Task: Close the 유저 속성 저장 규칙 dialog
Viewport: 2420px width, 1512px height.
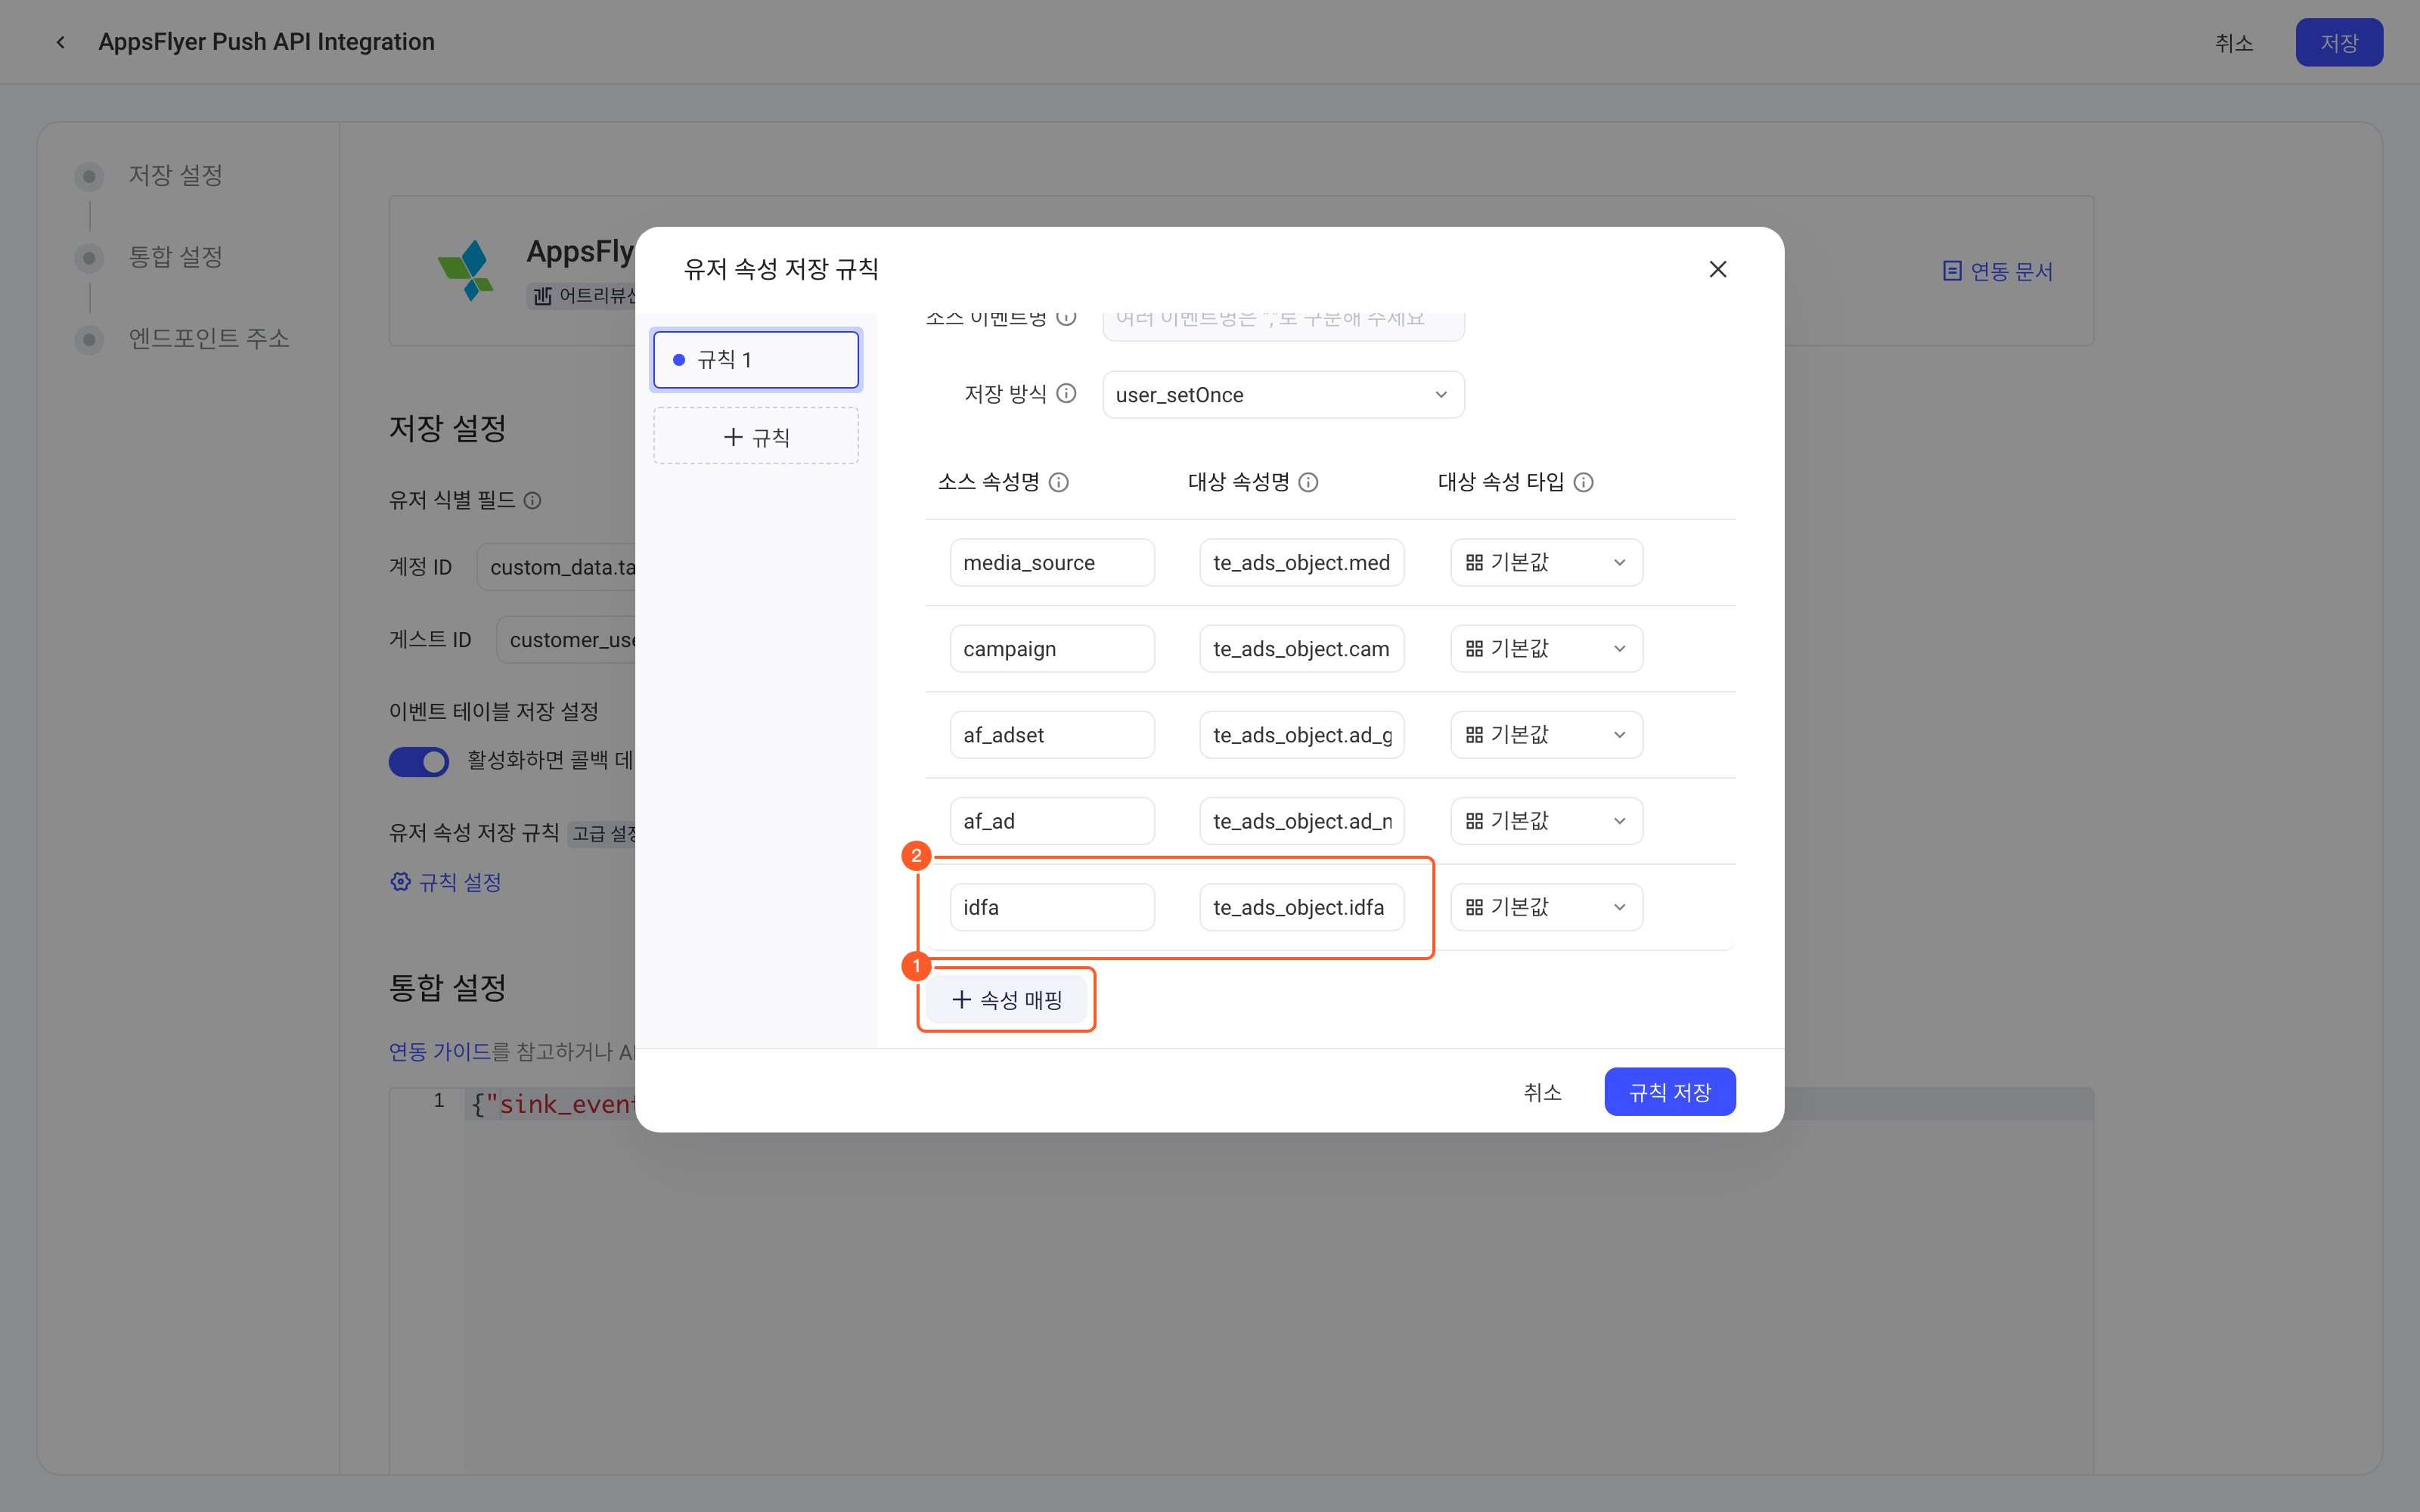Action: pos(1718,269)
